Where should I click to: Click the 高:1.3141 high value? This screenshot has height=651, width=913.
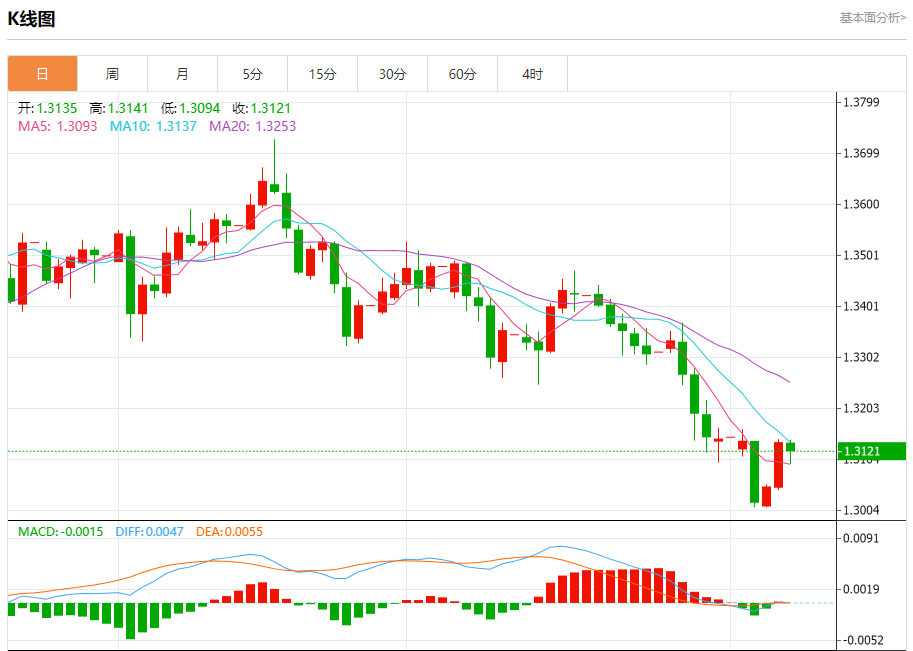tap(119, 108)
